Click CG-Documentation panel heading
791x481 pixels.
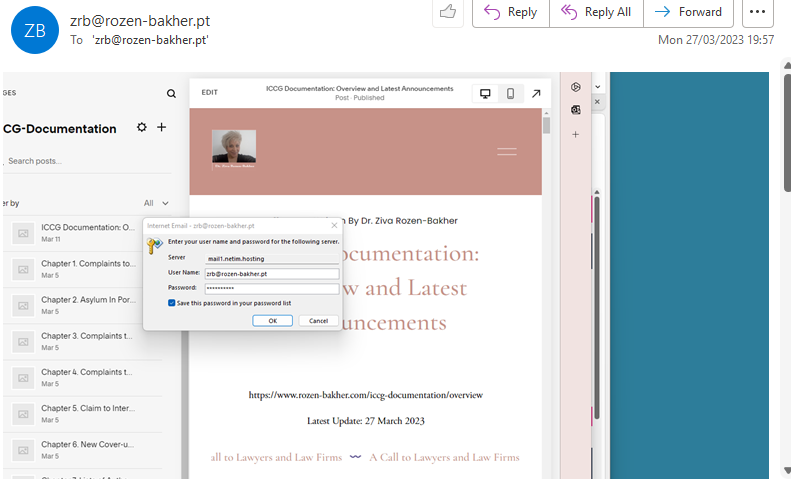60,129
